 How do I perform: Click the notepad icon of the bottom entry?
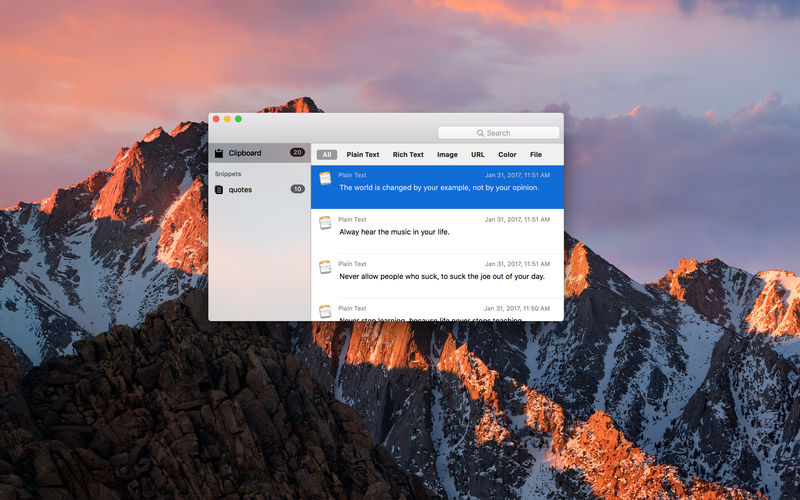325,311
